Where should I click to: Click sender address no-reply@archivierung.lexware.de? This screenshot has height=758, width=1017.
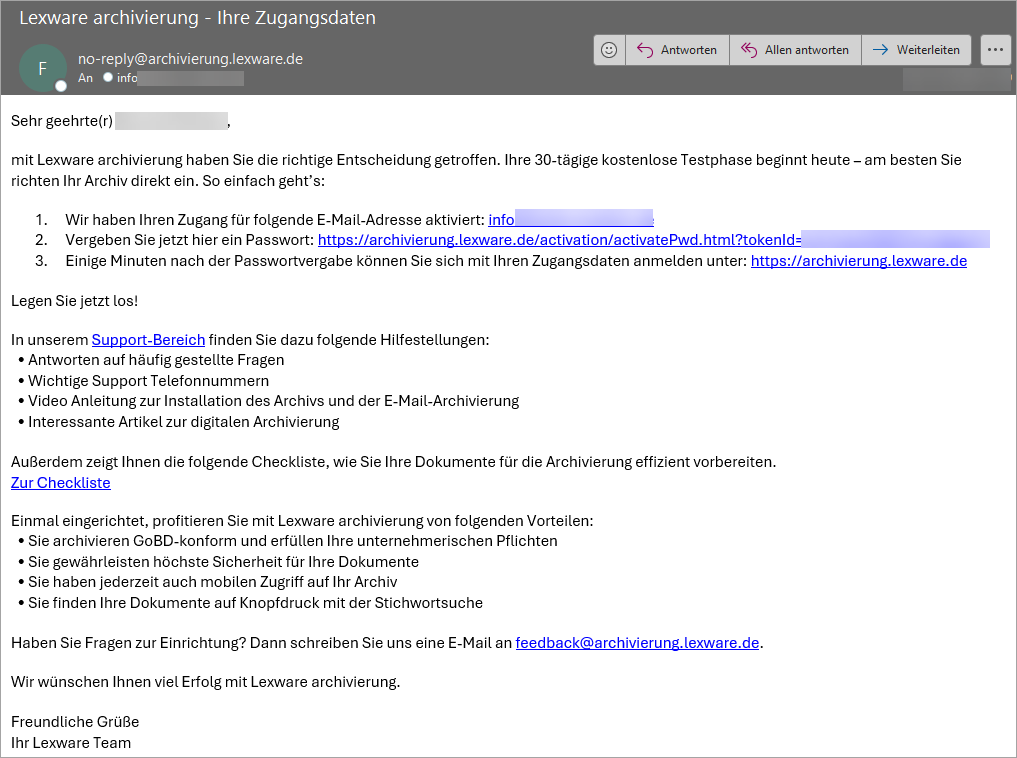pos(190,59)
